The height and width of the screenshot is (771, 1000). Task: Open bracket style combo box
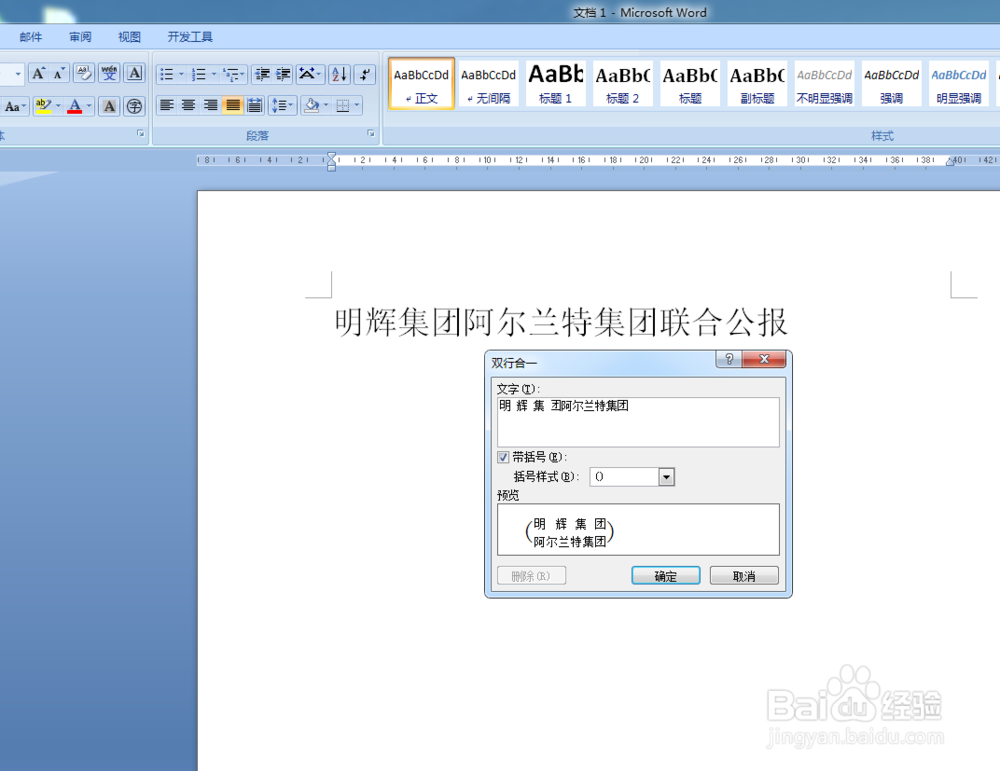[x=632, y=476]
